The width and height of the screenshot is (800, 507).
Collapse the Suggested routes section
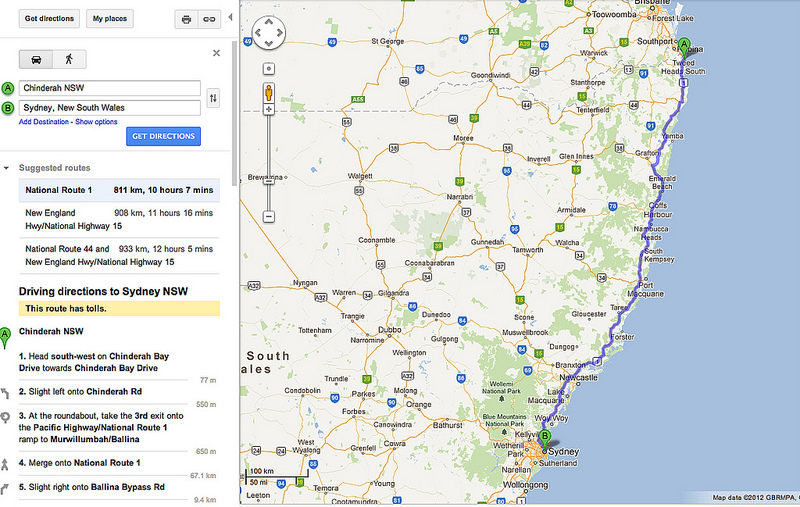[x=6, y=168]
